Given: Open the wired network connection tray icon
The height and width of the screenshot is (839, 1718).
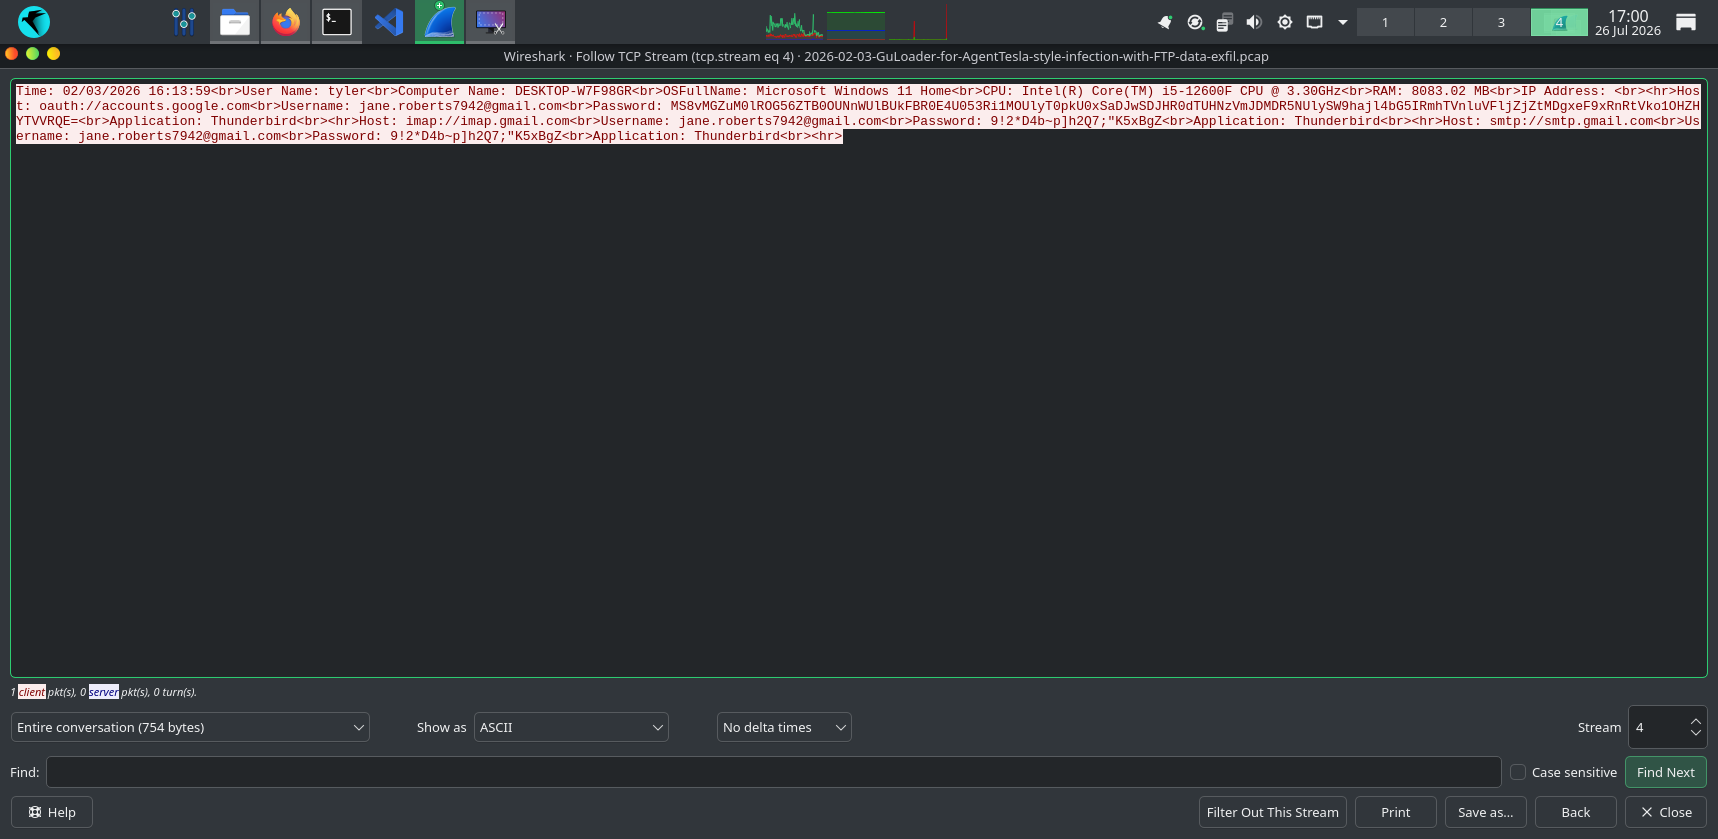Looking at the screenshot, I should [1315, 22].
